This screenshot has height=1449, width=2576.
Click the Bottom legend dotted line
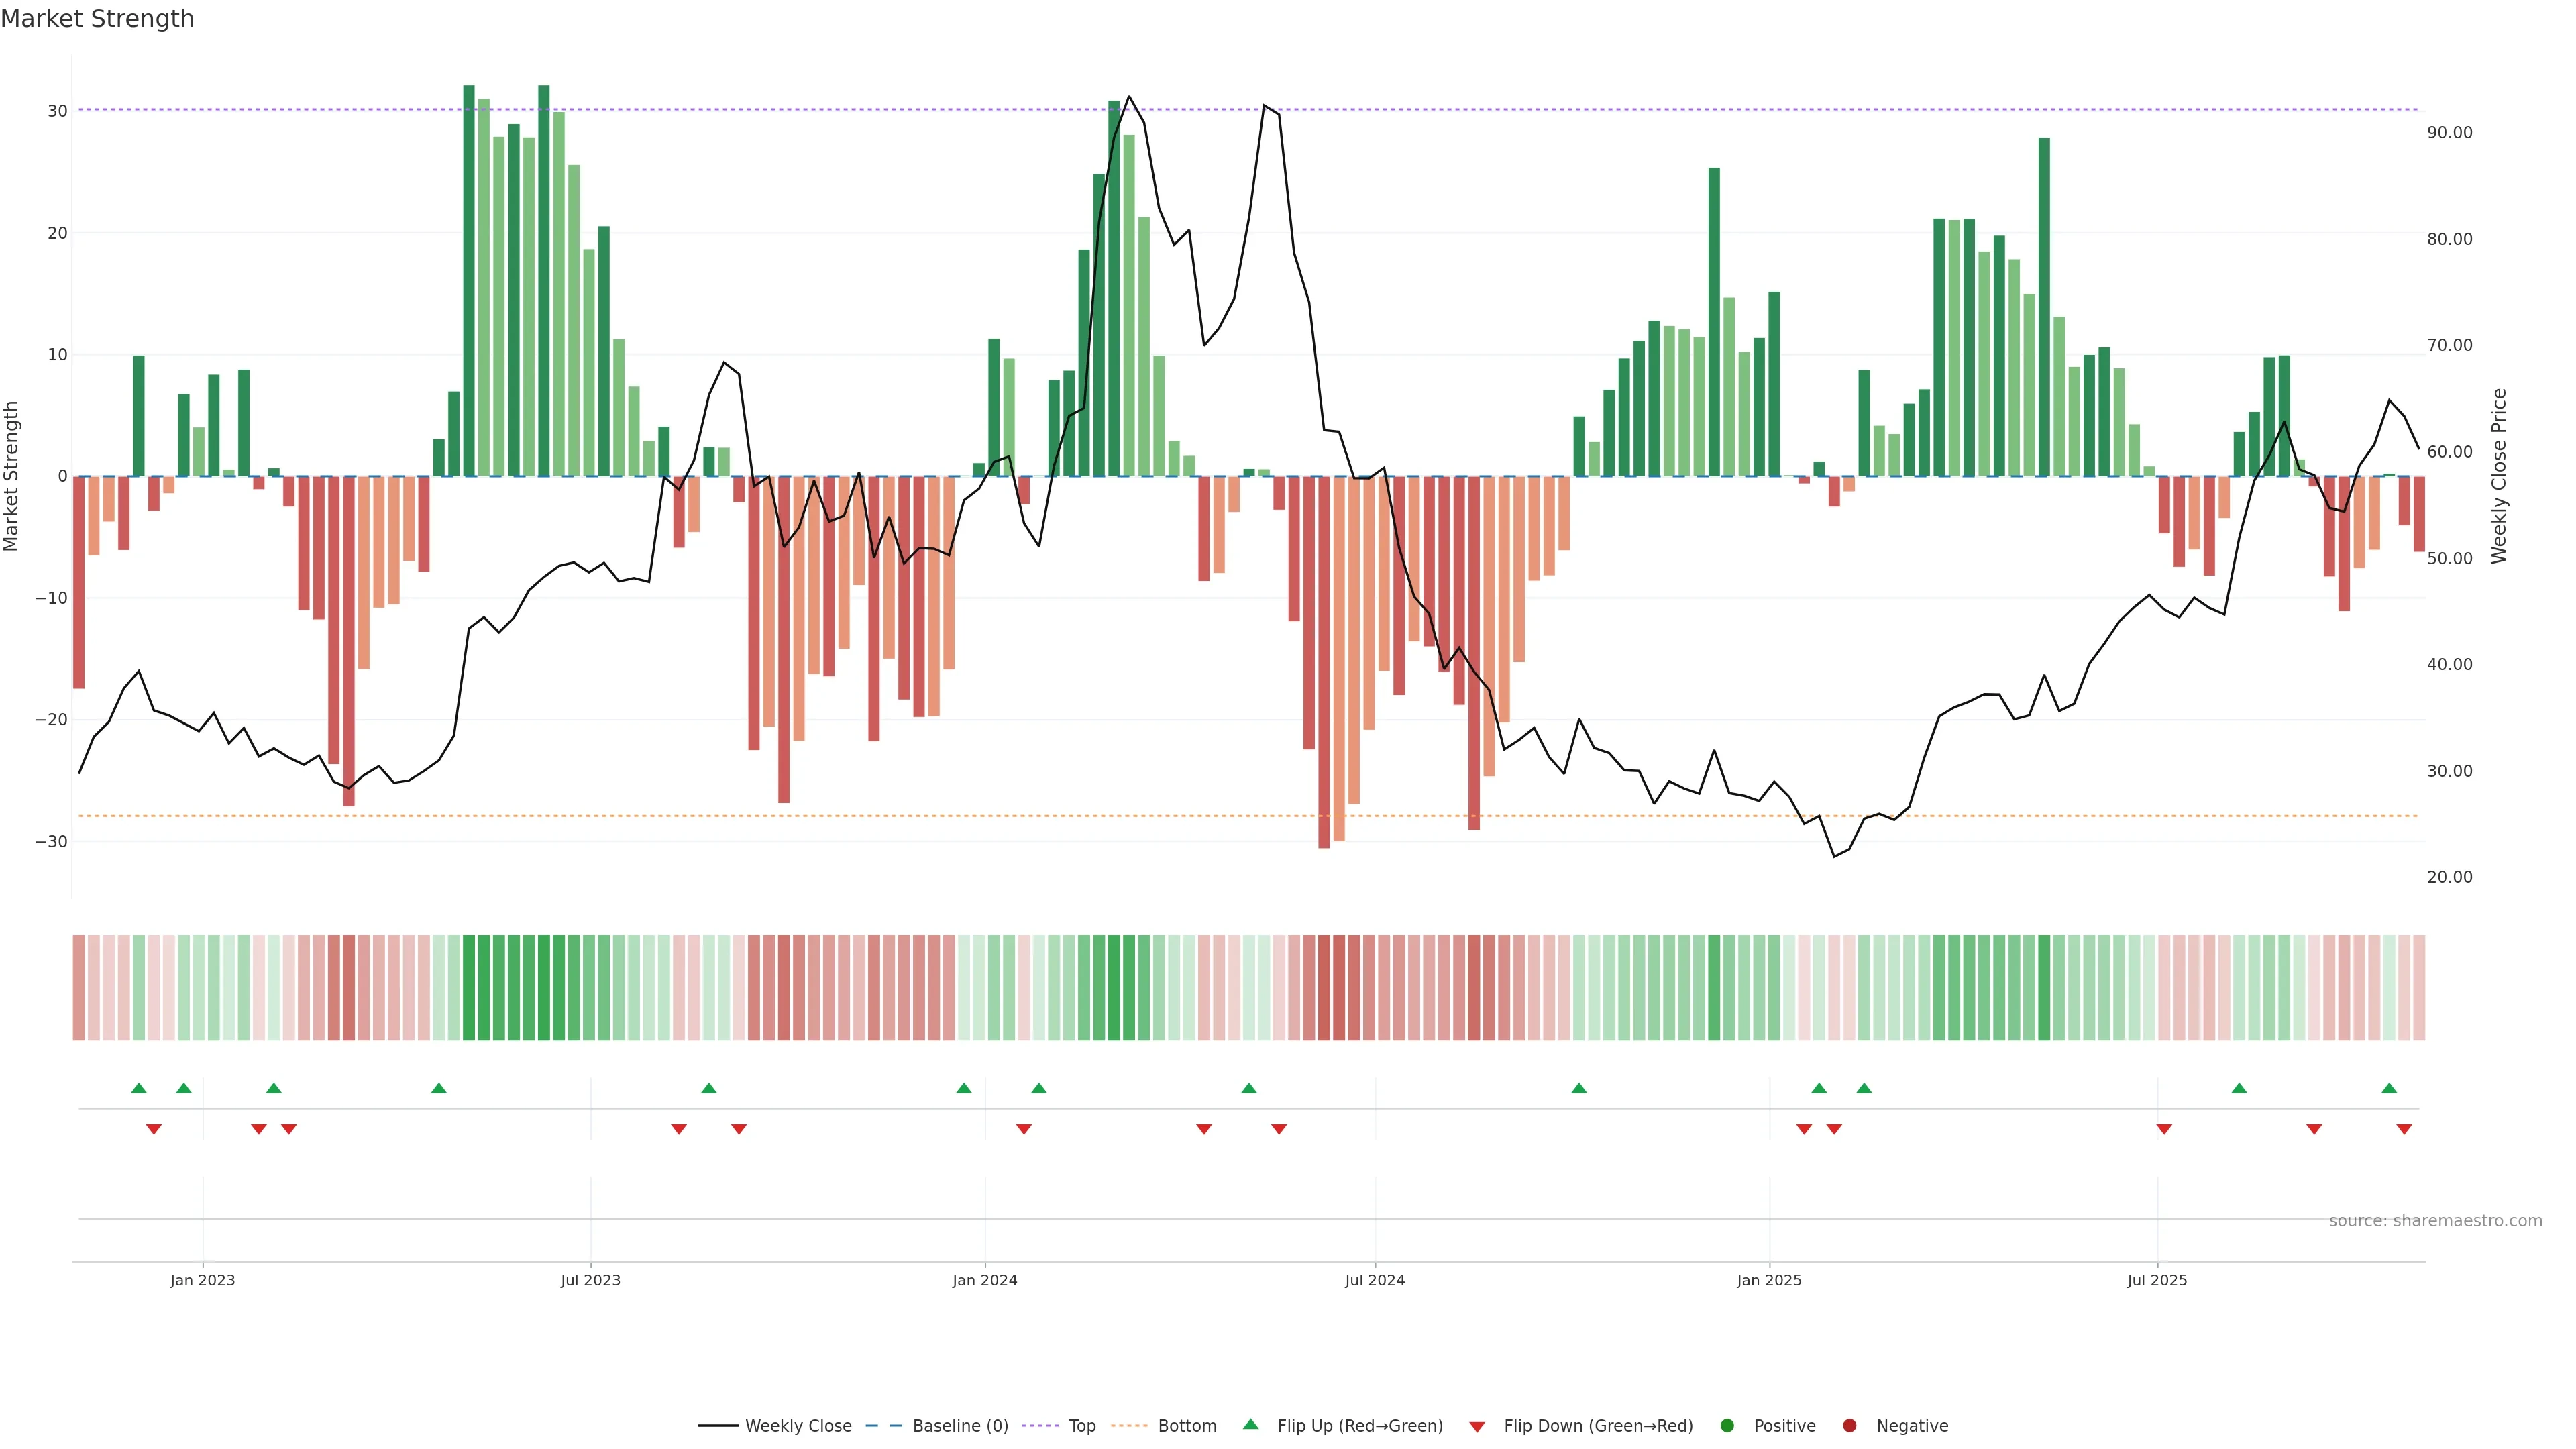click(1129, 1426)
